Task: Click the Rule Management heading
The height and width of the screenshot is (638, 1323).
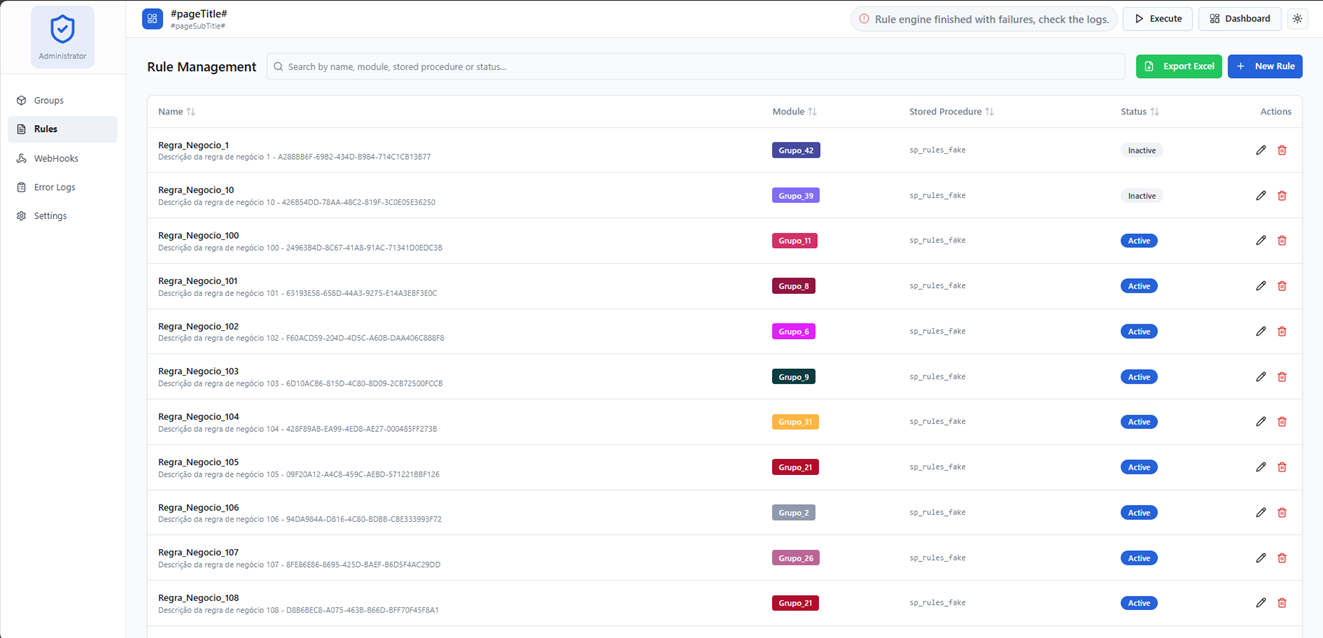Action: click(x=202, y=67)
